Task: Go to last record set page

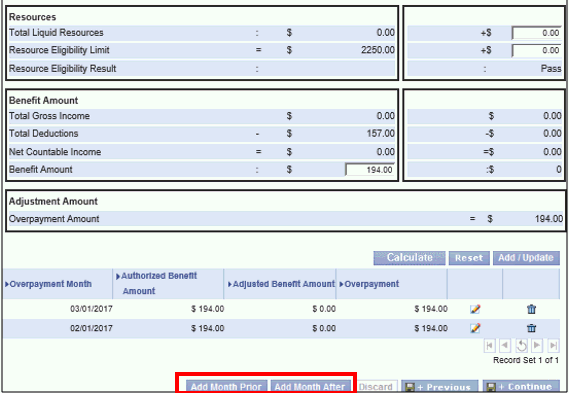Action: (x=553, y=345)
